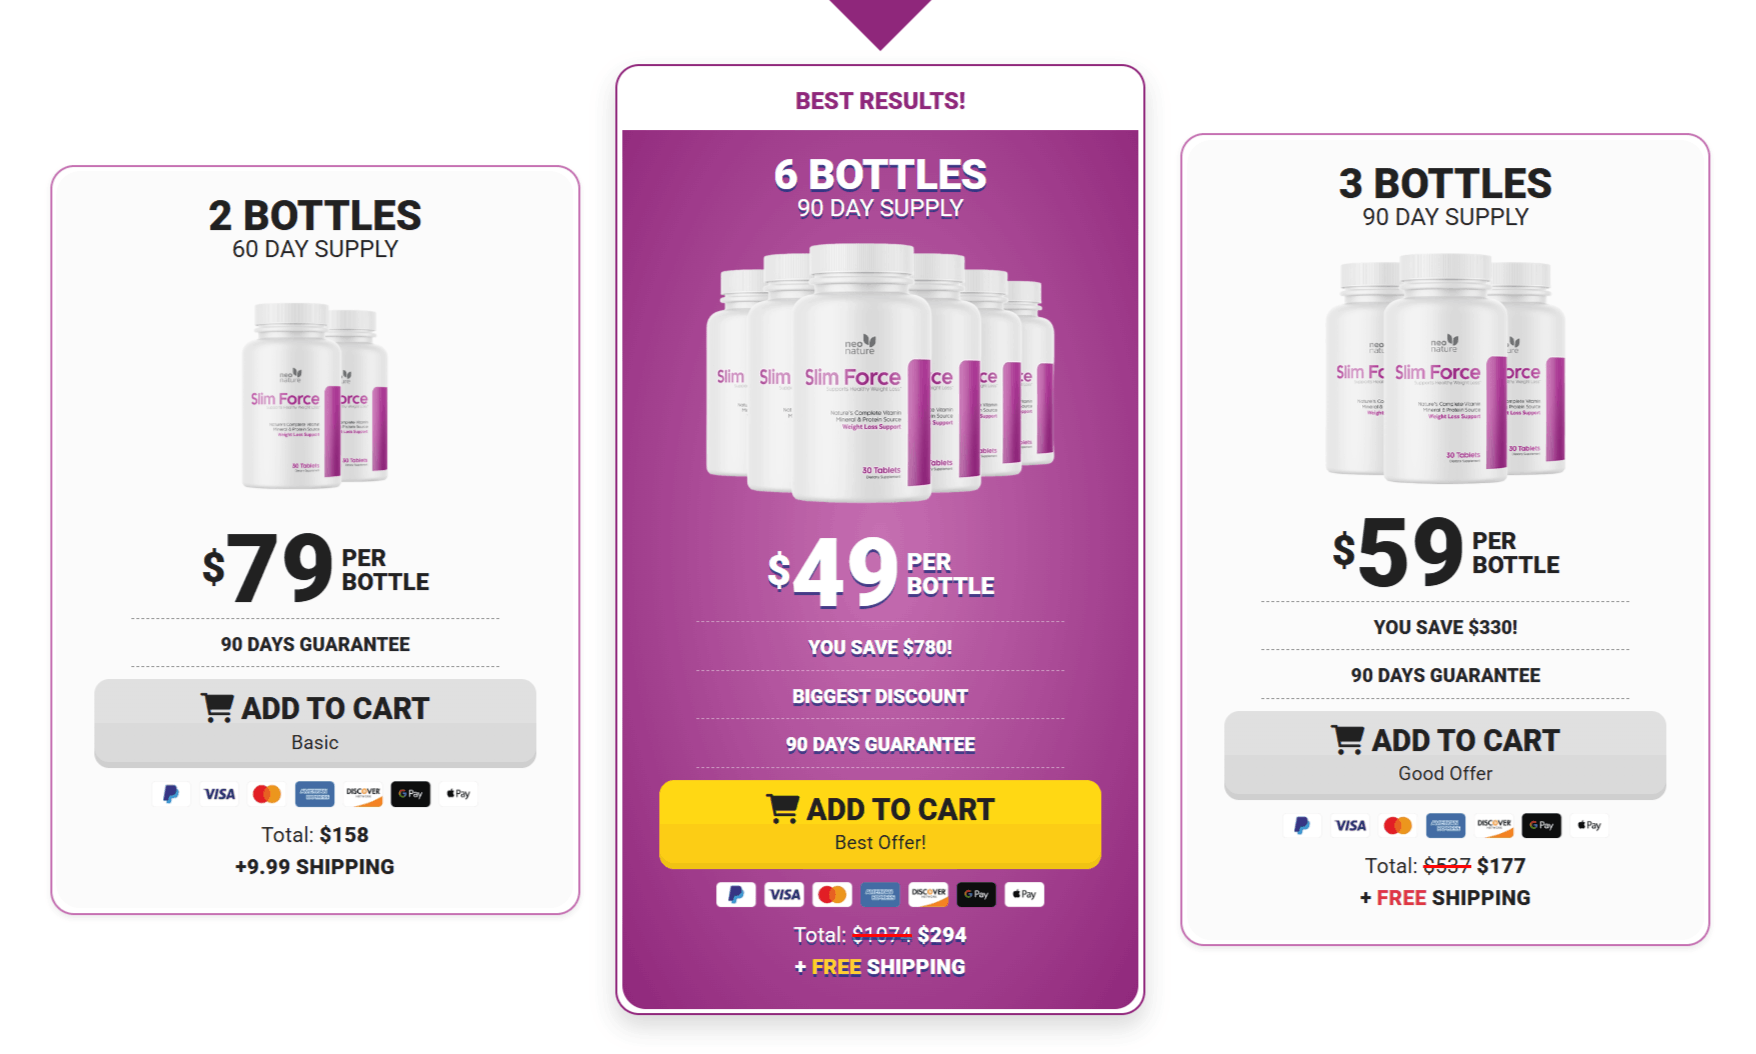Click the Best Results! banner heading
This screenshot has height=1054, width=1756.
[x=880, y=101]
